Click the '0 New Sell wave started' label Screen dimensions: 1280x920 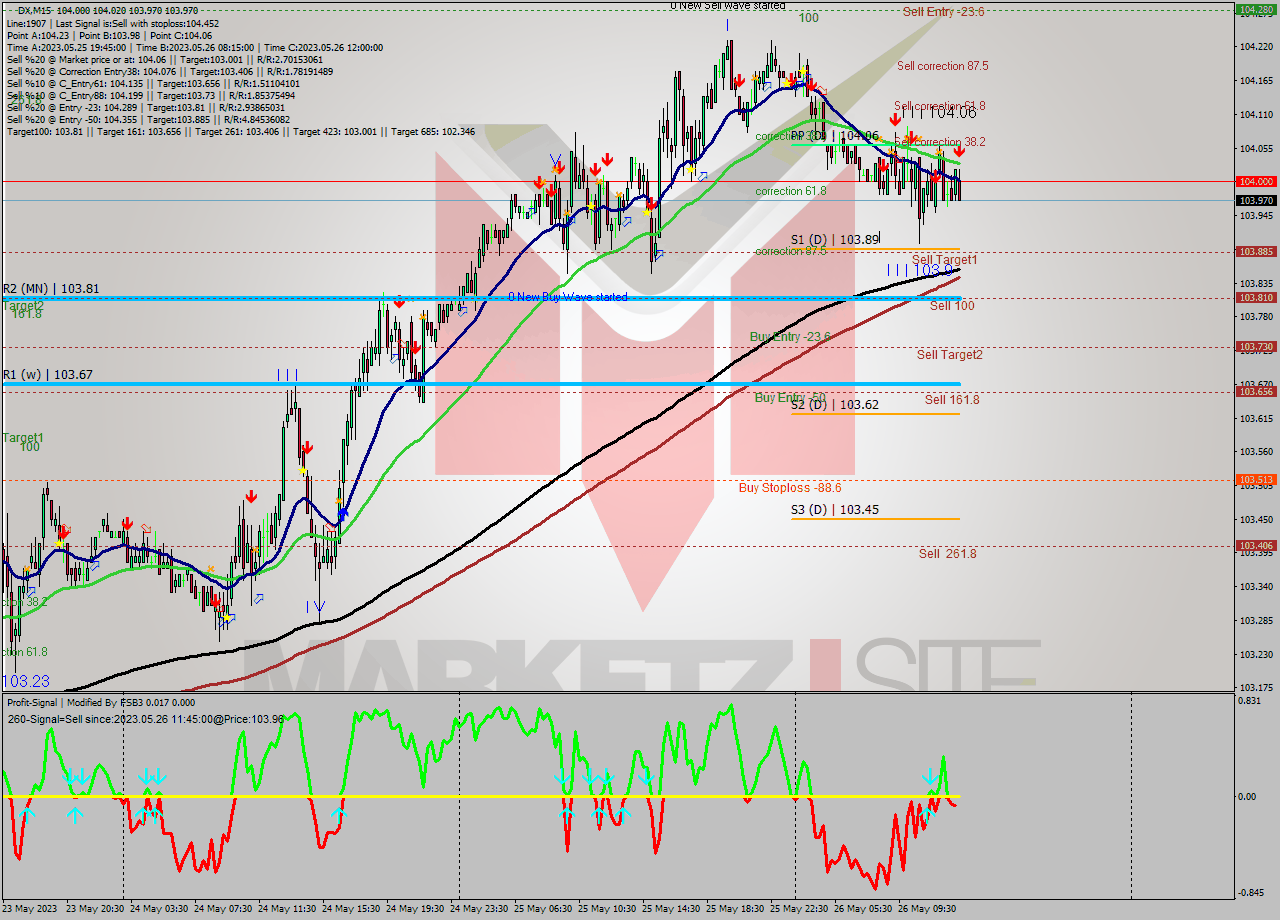pos(727,6)
